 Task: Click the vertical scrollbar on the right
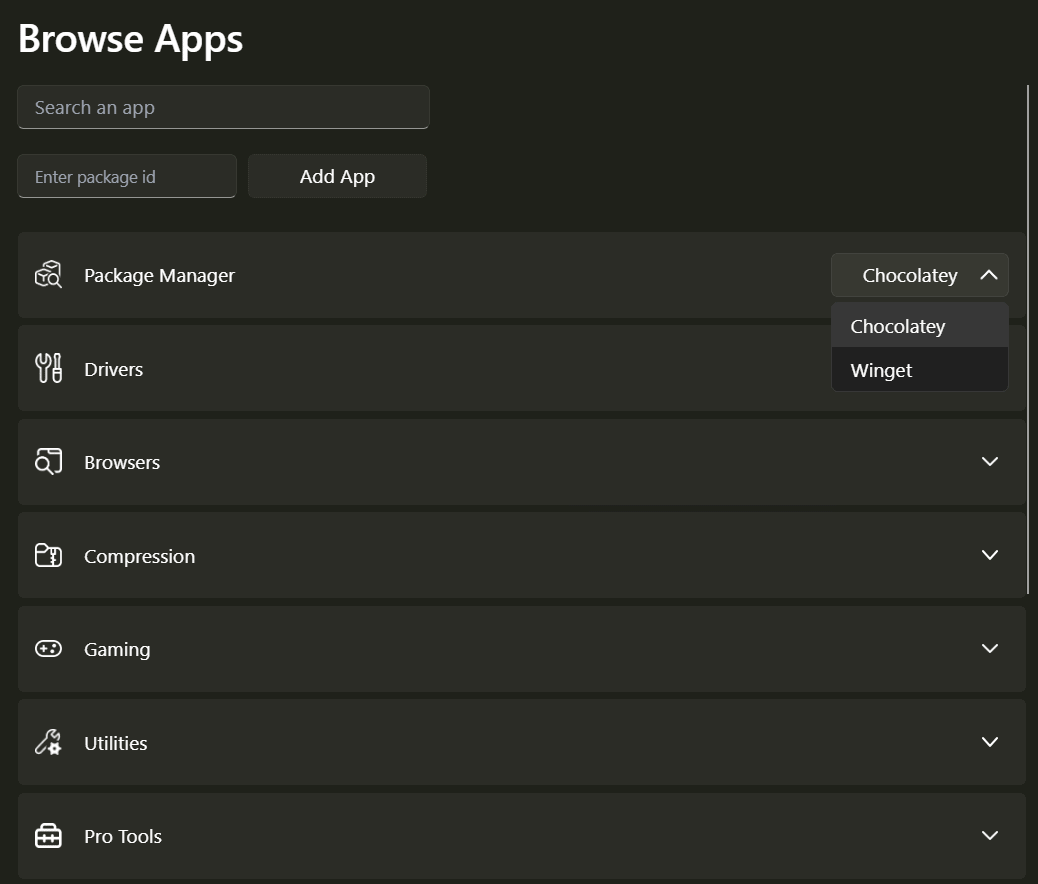point(1028,340)
